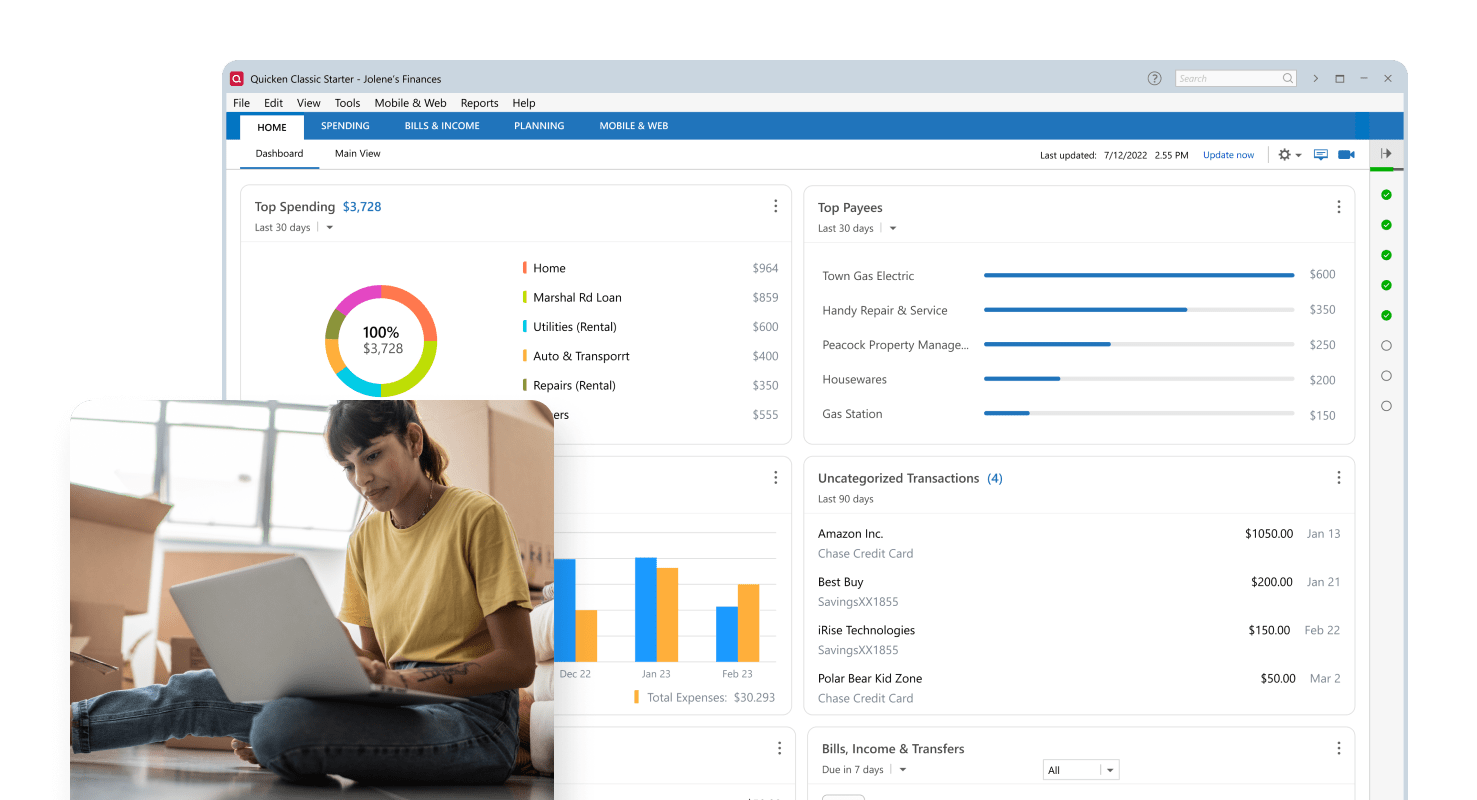This screenshot has height=800, width=1477.
Task: Open the Top Spending card options menu
Action: click(x=776, y=206)
